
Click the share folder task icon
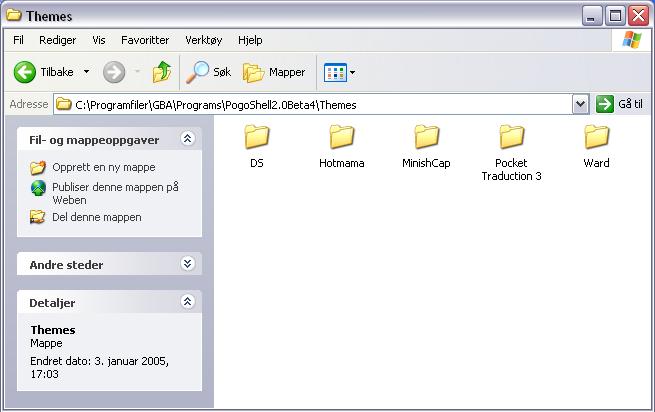click(38, 217)
